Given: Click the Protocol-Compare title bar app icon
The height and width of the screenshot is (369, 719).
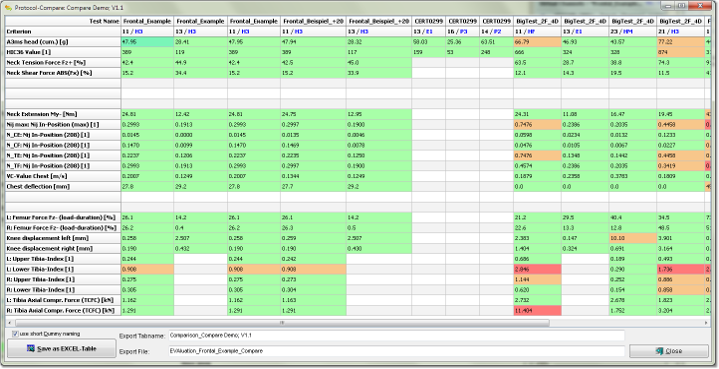Looking at the screenshot, I should point(8,8).
